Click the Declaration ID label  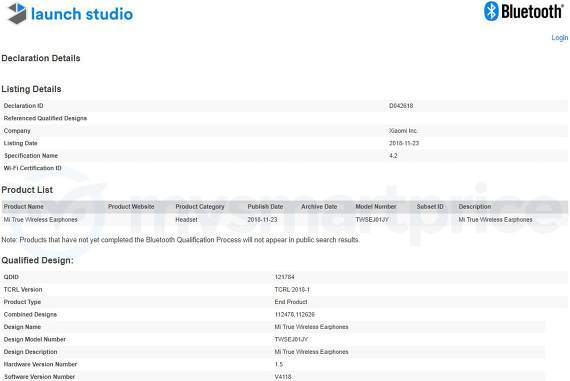tap(23, 106)
